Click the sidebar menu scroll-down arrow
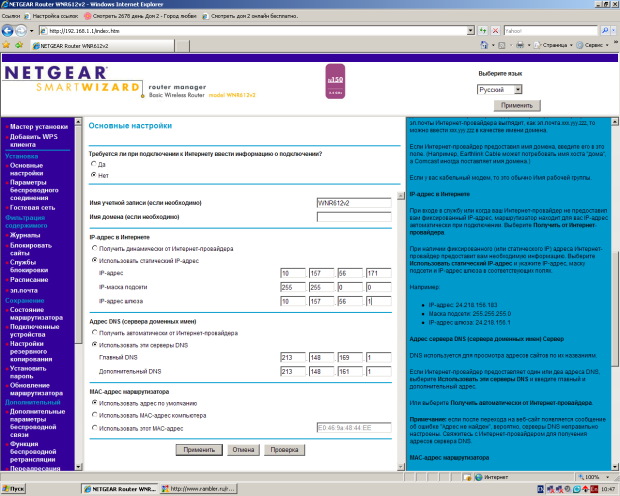620x496 pixels. point(78,467)
